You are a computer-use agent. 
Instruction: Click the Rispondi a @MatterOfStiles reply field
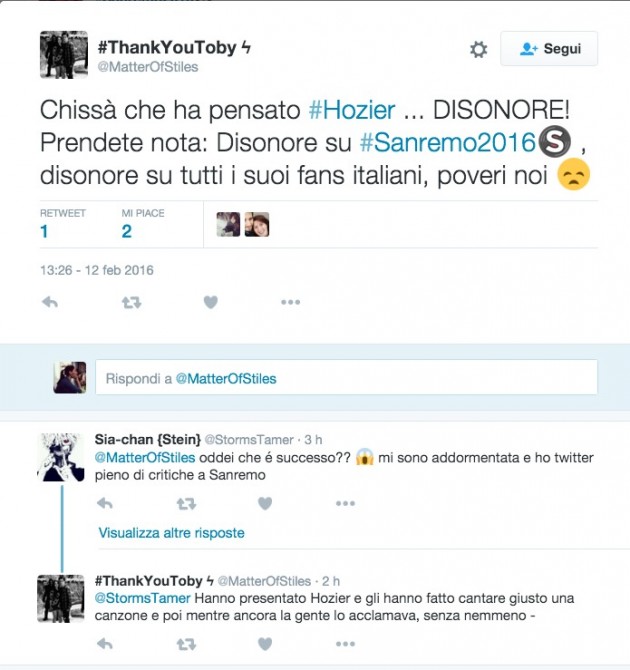coord(346,377)
